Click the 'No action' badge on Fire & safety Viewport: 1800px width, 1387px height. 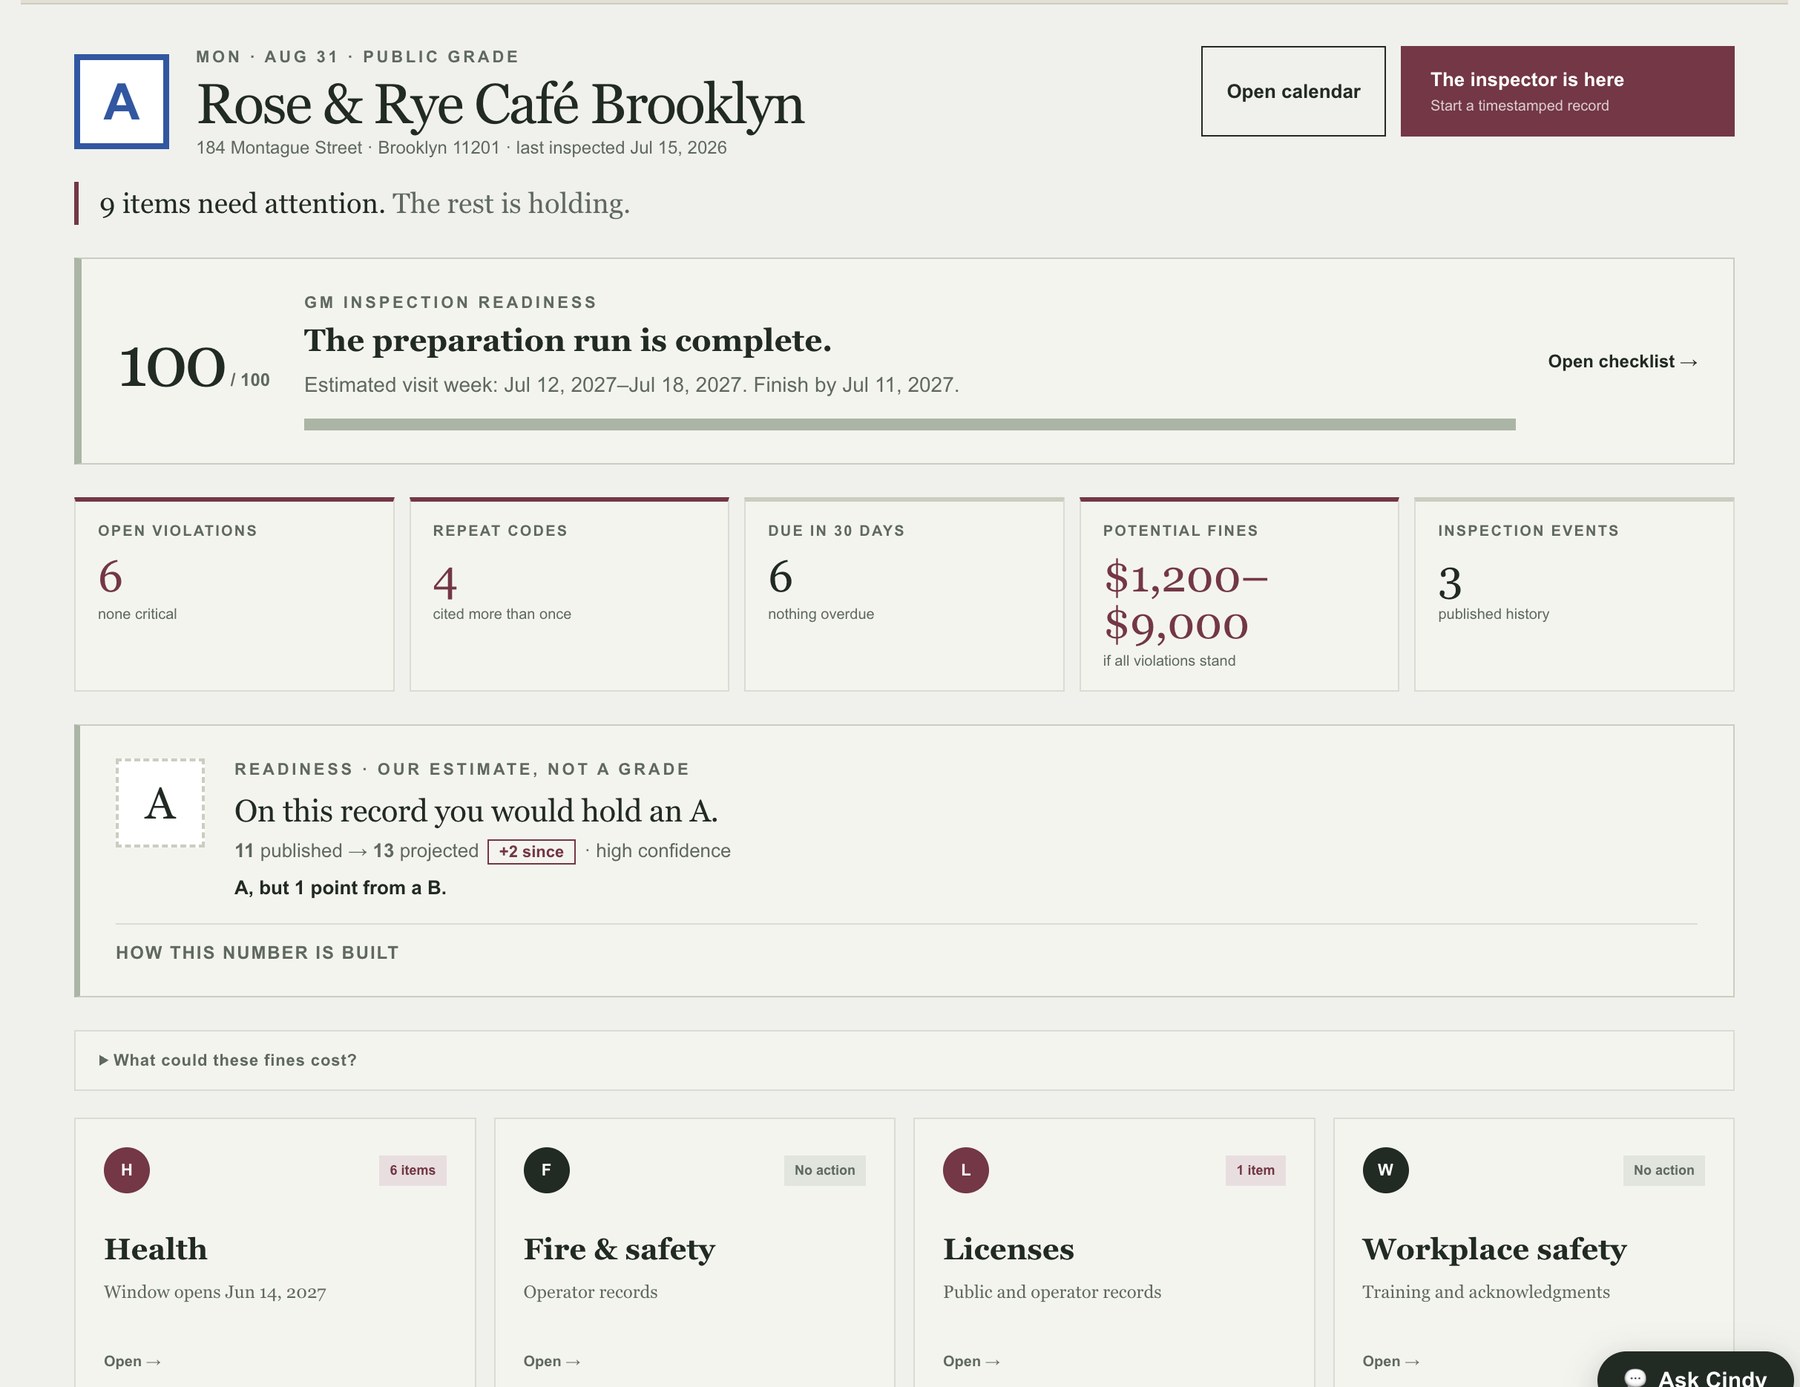[825, 1170]
